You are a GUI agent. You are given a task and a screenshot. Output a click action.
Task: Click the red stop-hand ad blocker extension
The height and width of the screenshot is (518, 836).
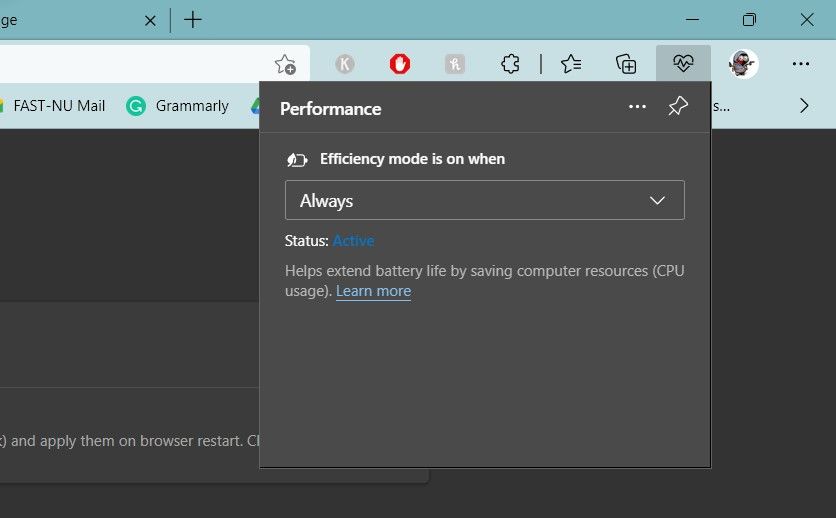click(x=400, y=64)
